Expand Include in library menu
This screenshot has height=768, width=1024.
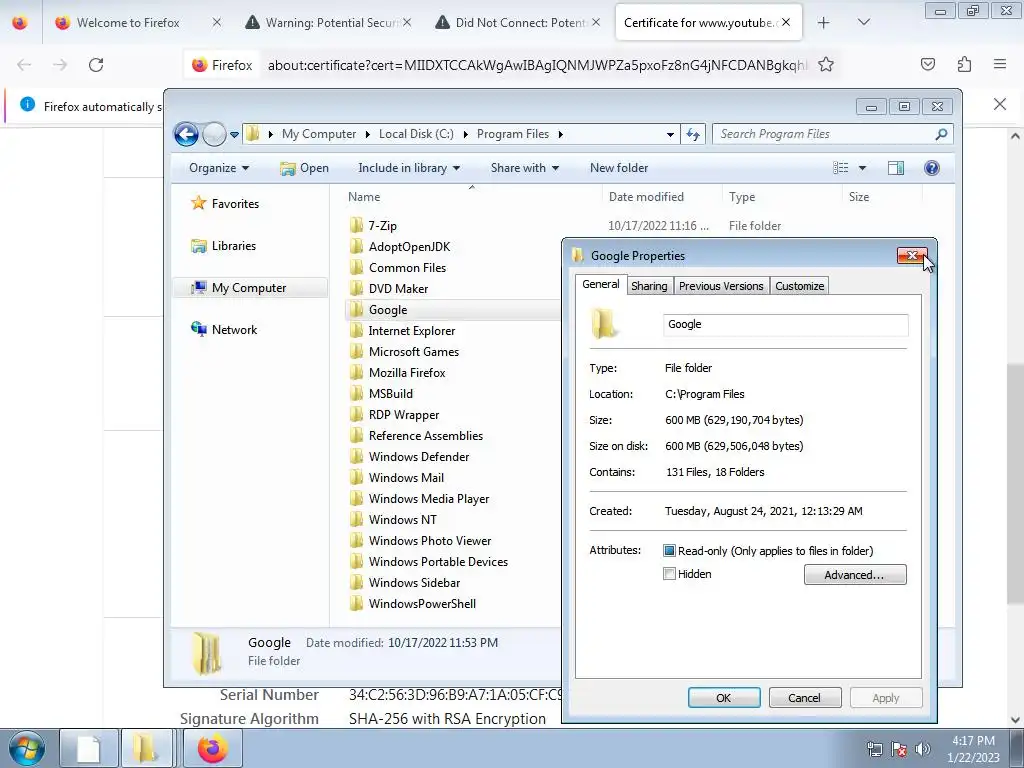pyautogui.click(x=409, y=168)
